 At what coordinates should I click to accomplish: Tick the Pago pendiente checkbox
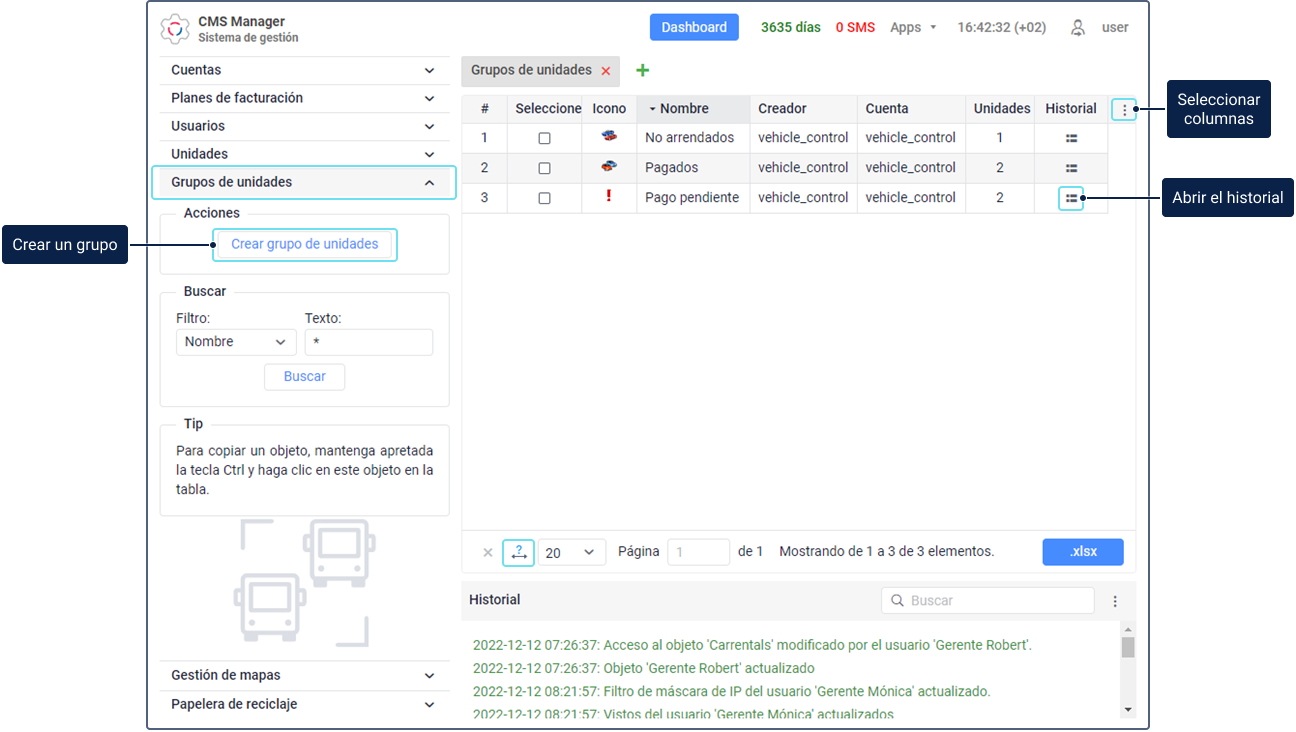(x=544, y=198)
